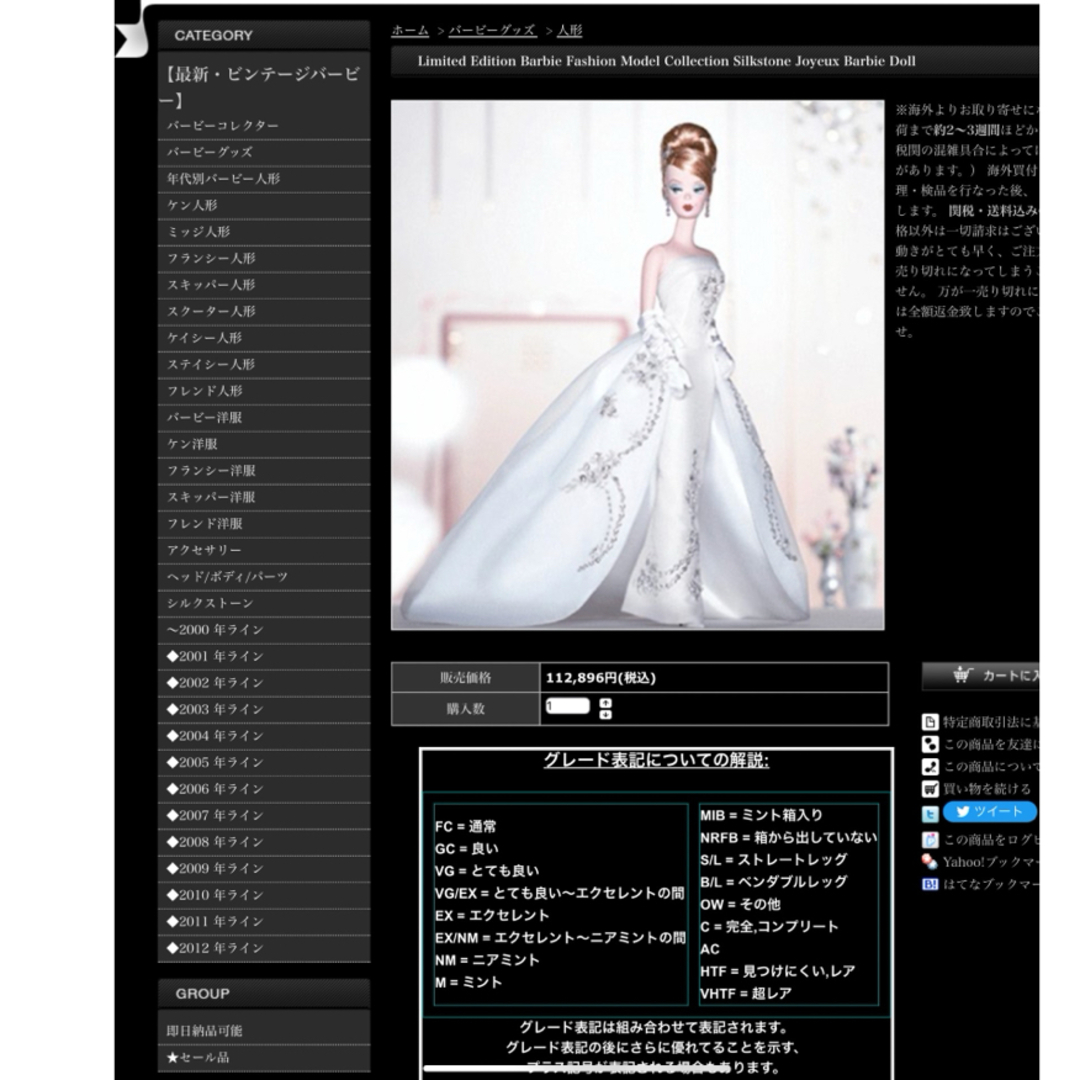Open the Yahoo!ブックマーク link text
The image size is (1080, 1080).
click(990, 862)
